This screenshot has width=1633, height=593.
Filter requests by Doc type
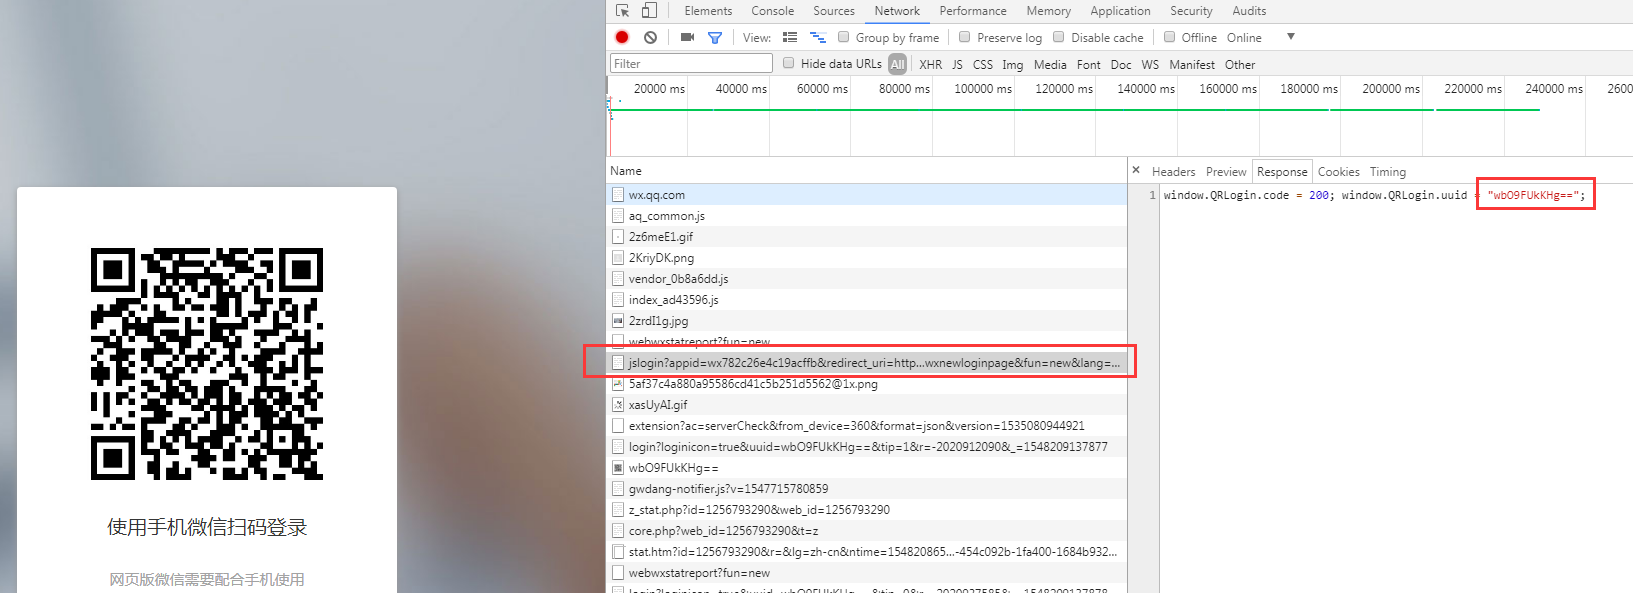pos(1121,64)
